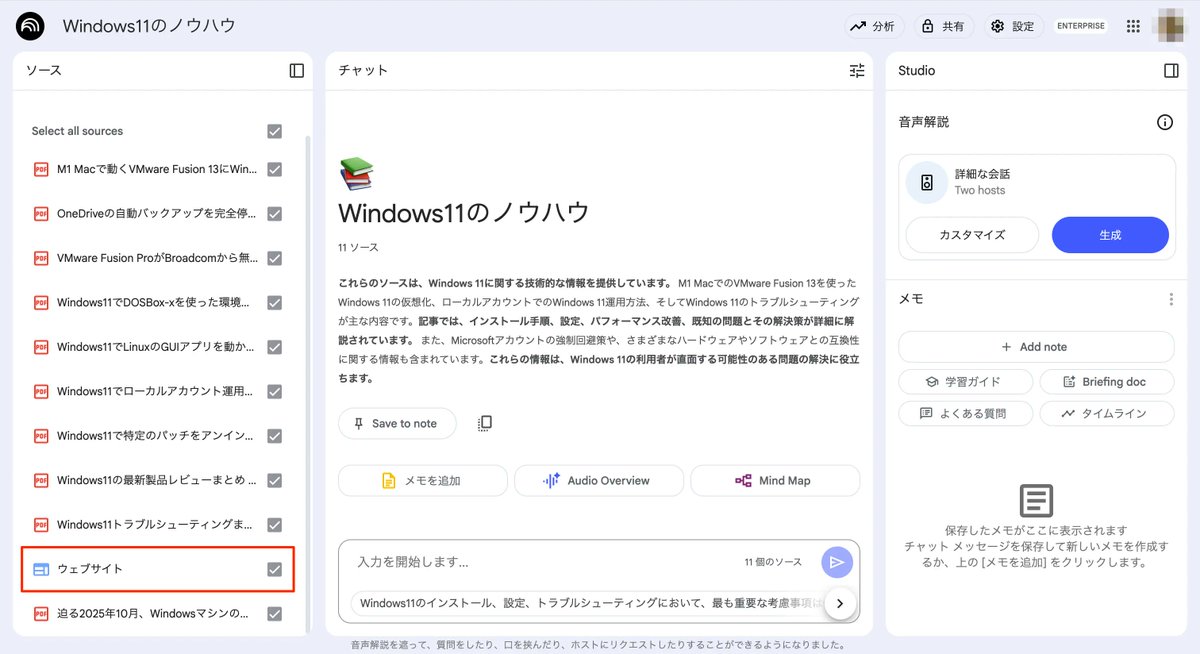Click the NotebookLM logo
The height and width of the screenshot is (654, 1200).
coord(28,25)
